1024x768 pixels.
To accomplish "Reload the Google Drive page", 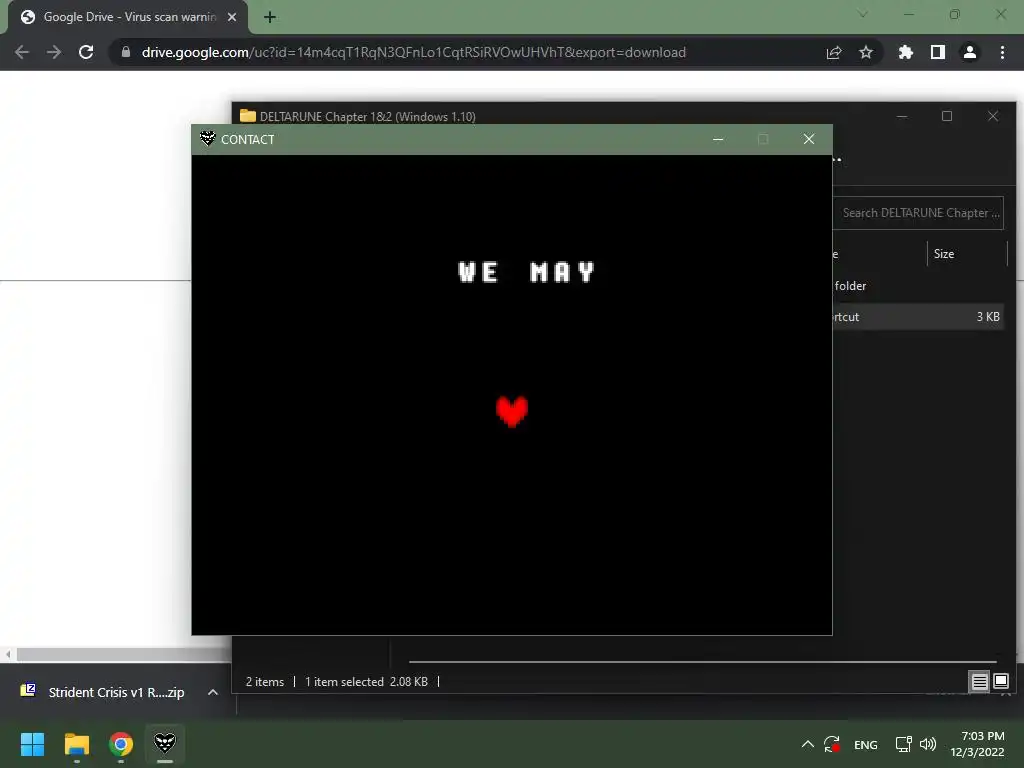I will [x=86, y=52].
